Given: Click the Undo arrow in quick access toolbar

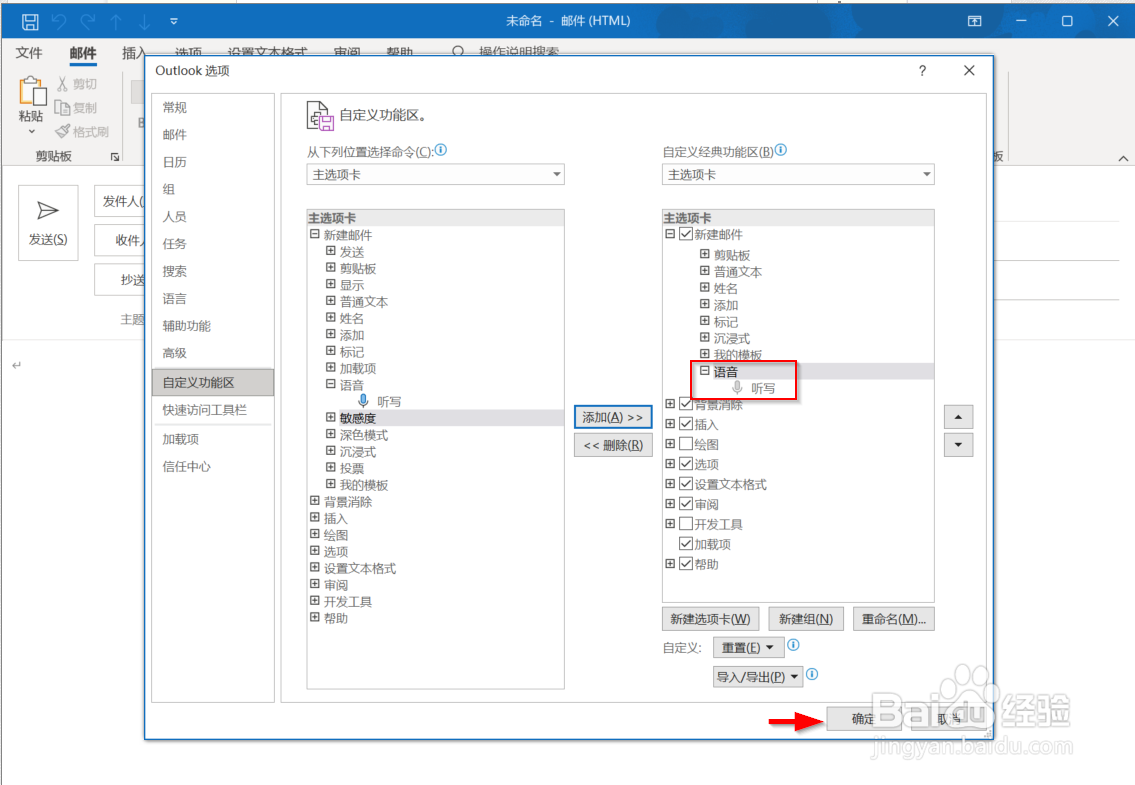Looking at the screenshot, I should (x=59, y=22).
